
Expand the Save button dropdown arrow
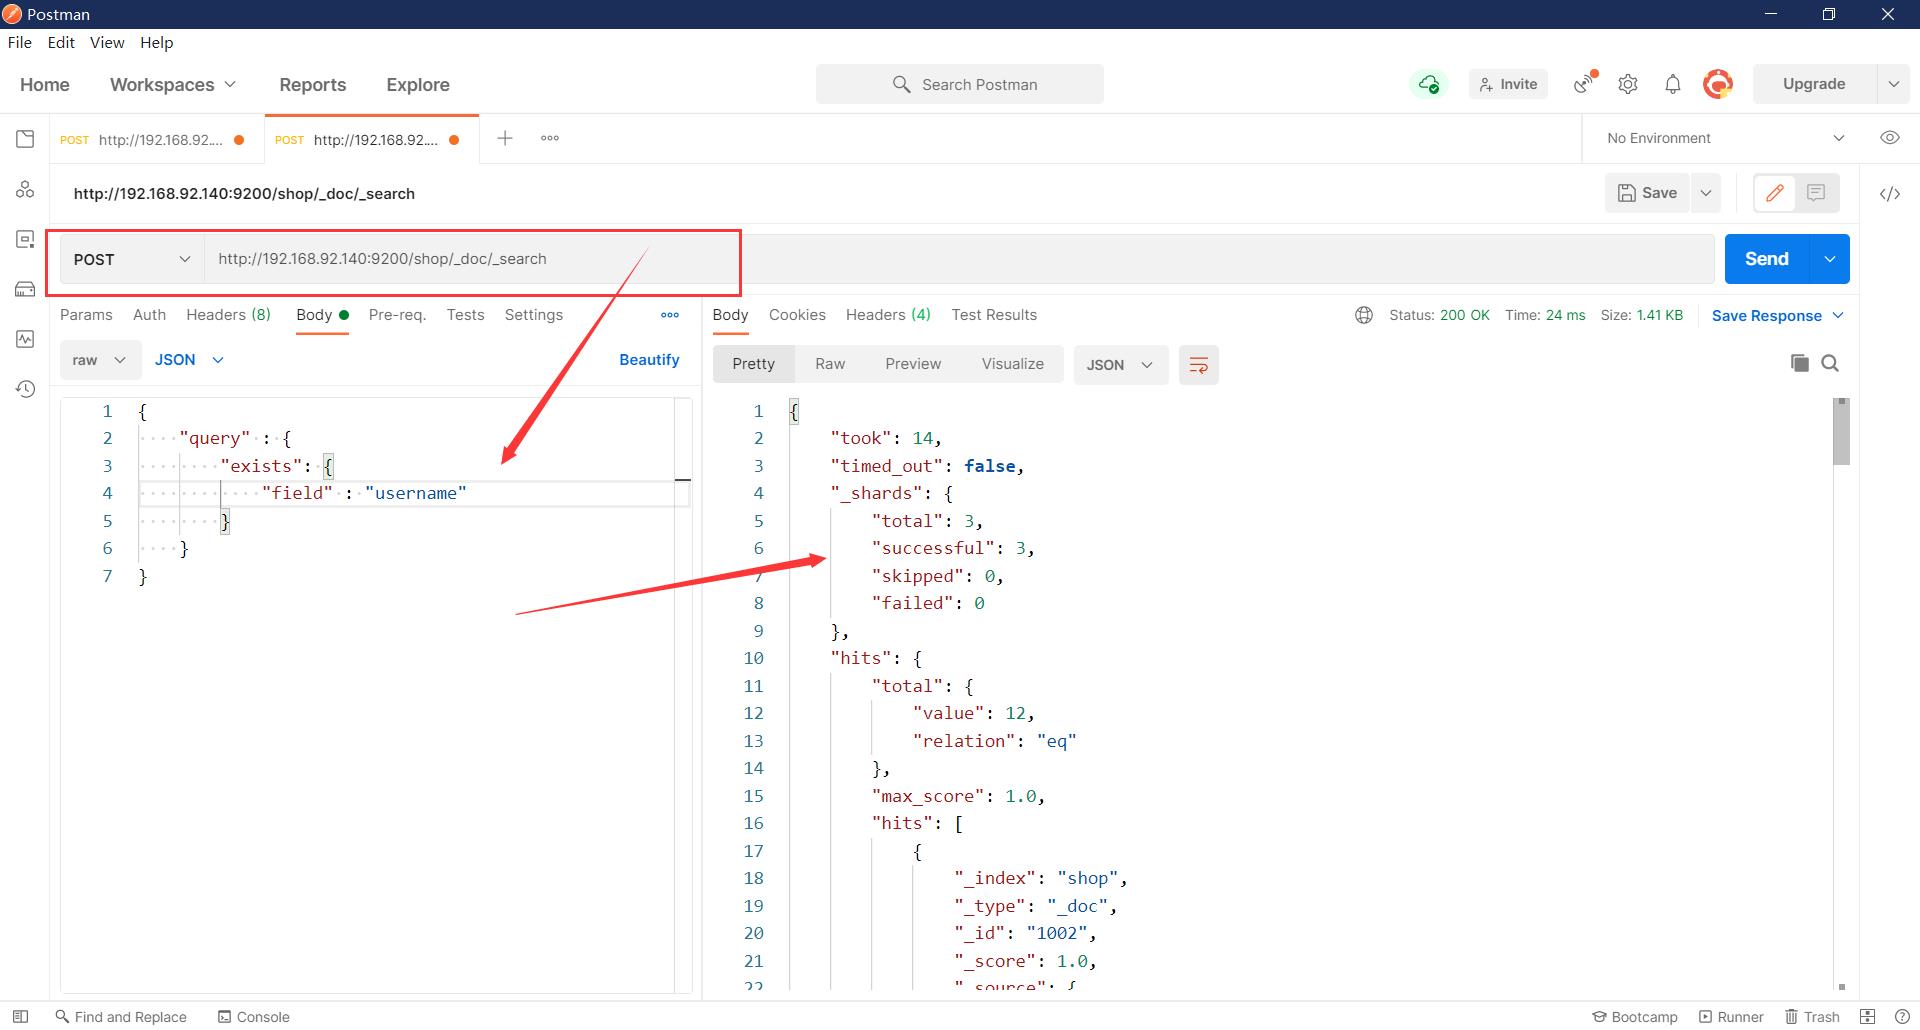pos(1706,193)
